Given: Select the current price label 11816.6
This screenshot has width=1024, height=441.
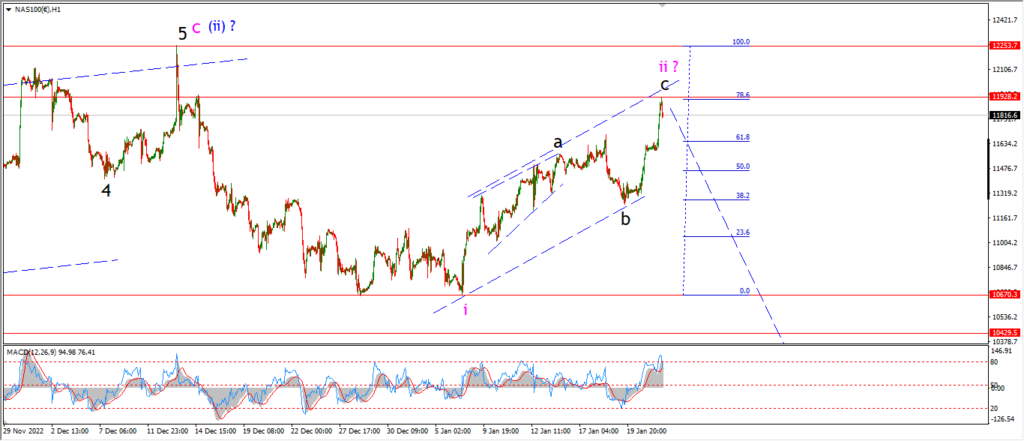Looking at the screenshot, I should tap(1004, 116).
